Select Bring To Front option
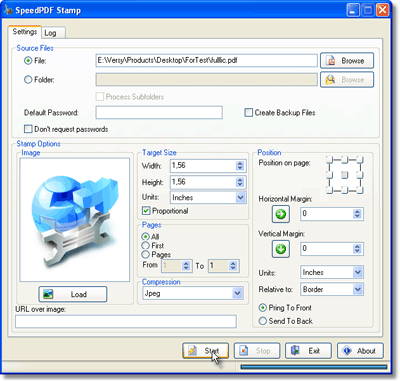The width and height of the screenshot is (400, 382). (x=263, y=308)
